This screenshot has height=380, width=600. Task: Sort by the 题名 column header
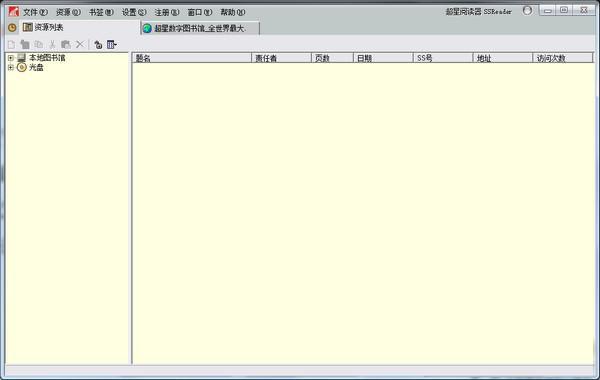[192, 58]
